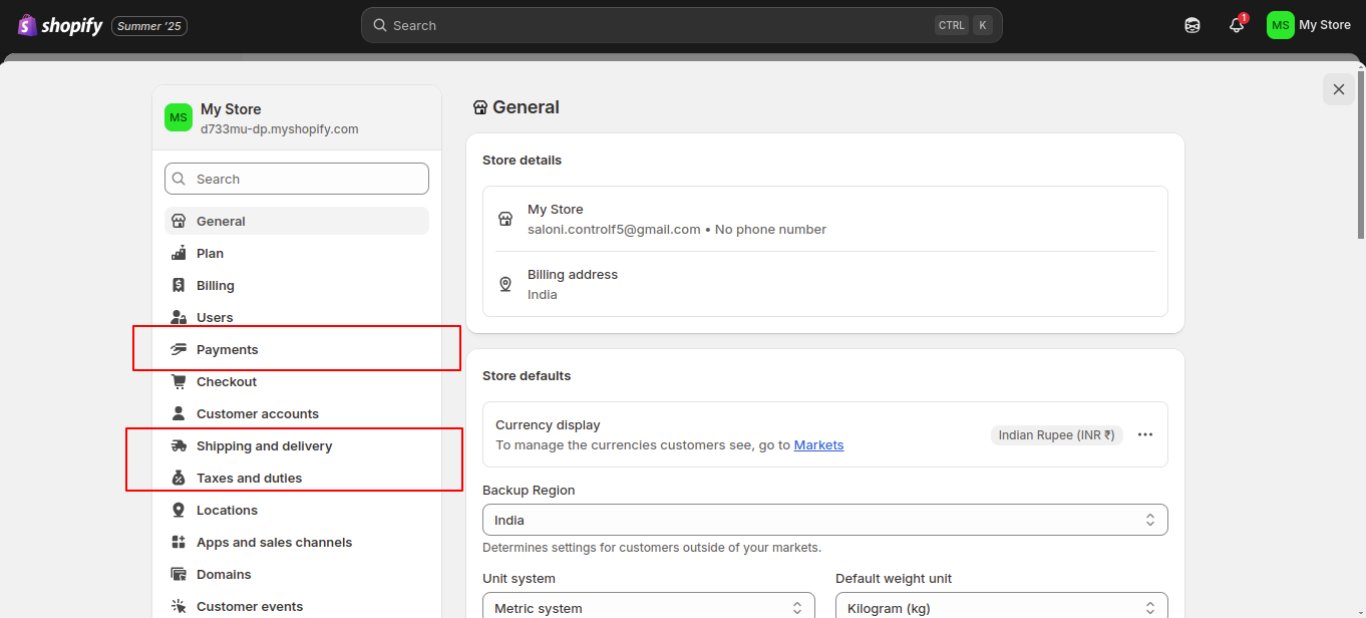Open the notifications bell icon
This screenshot has height=618, width=1366.
[1237, 25]
